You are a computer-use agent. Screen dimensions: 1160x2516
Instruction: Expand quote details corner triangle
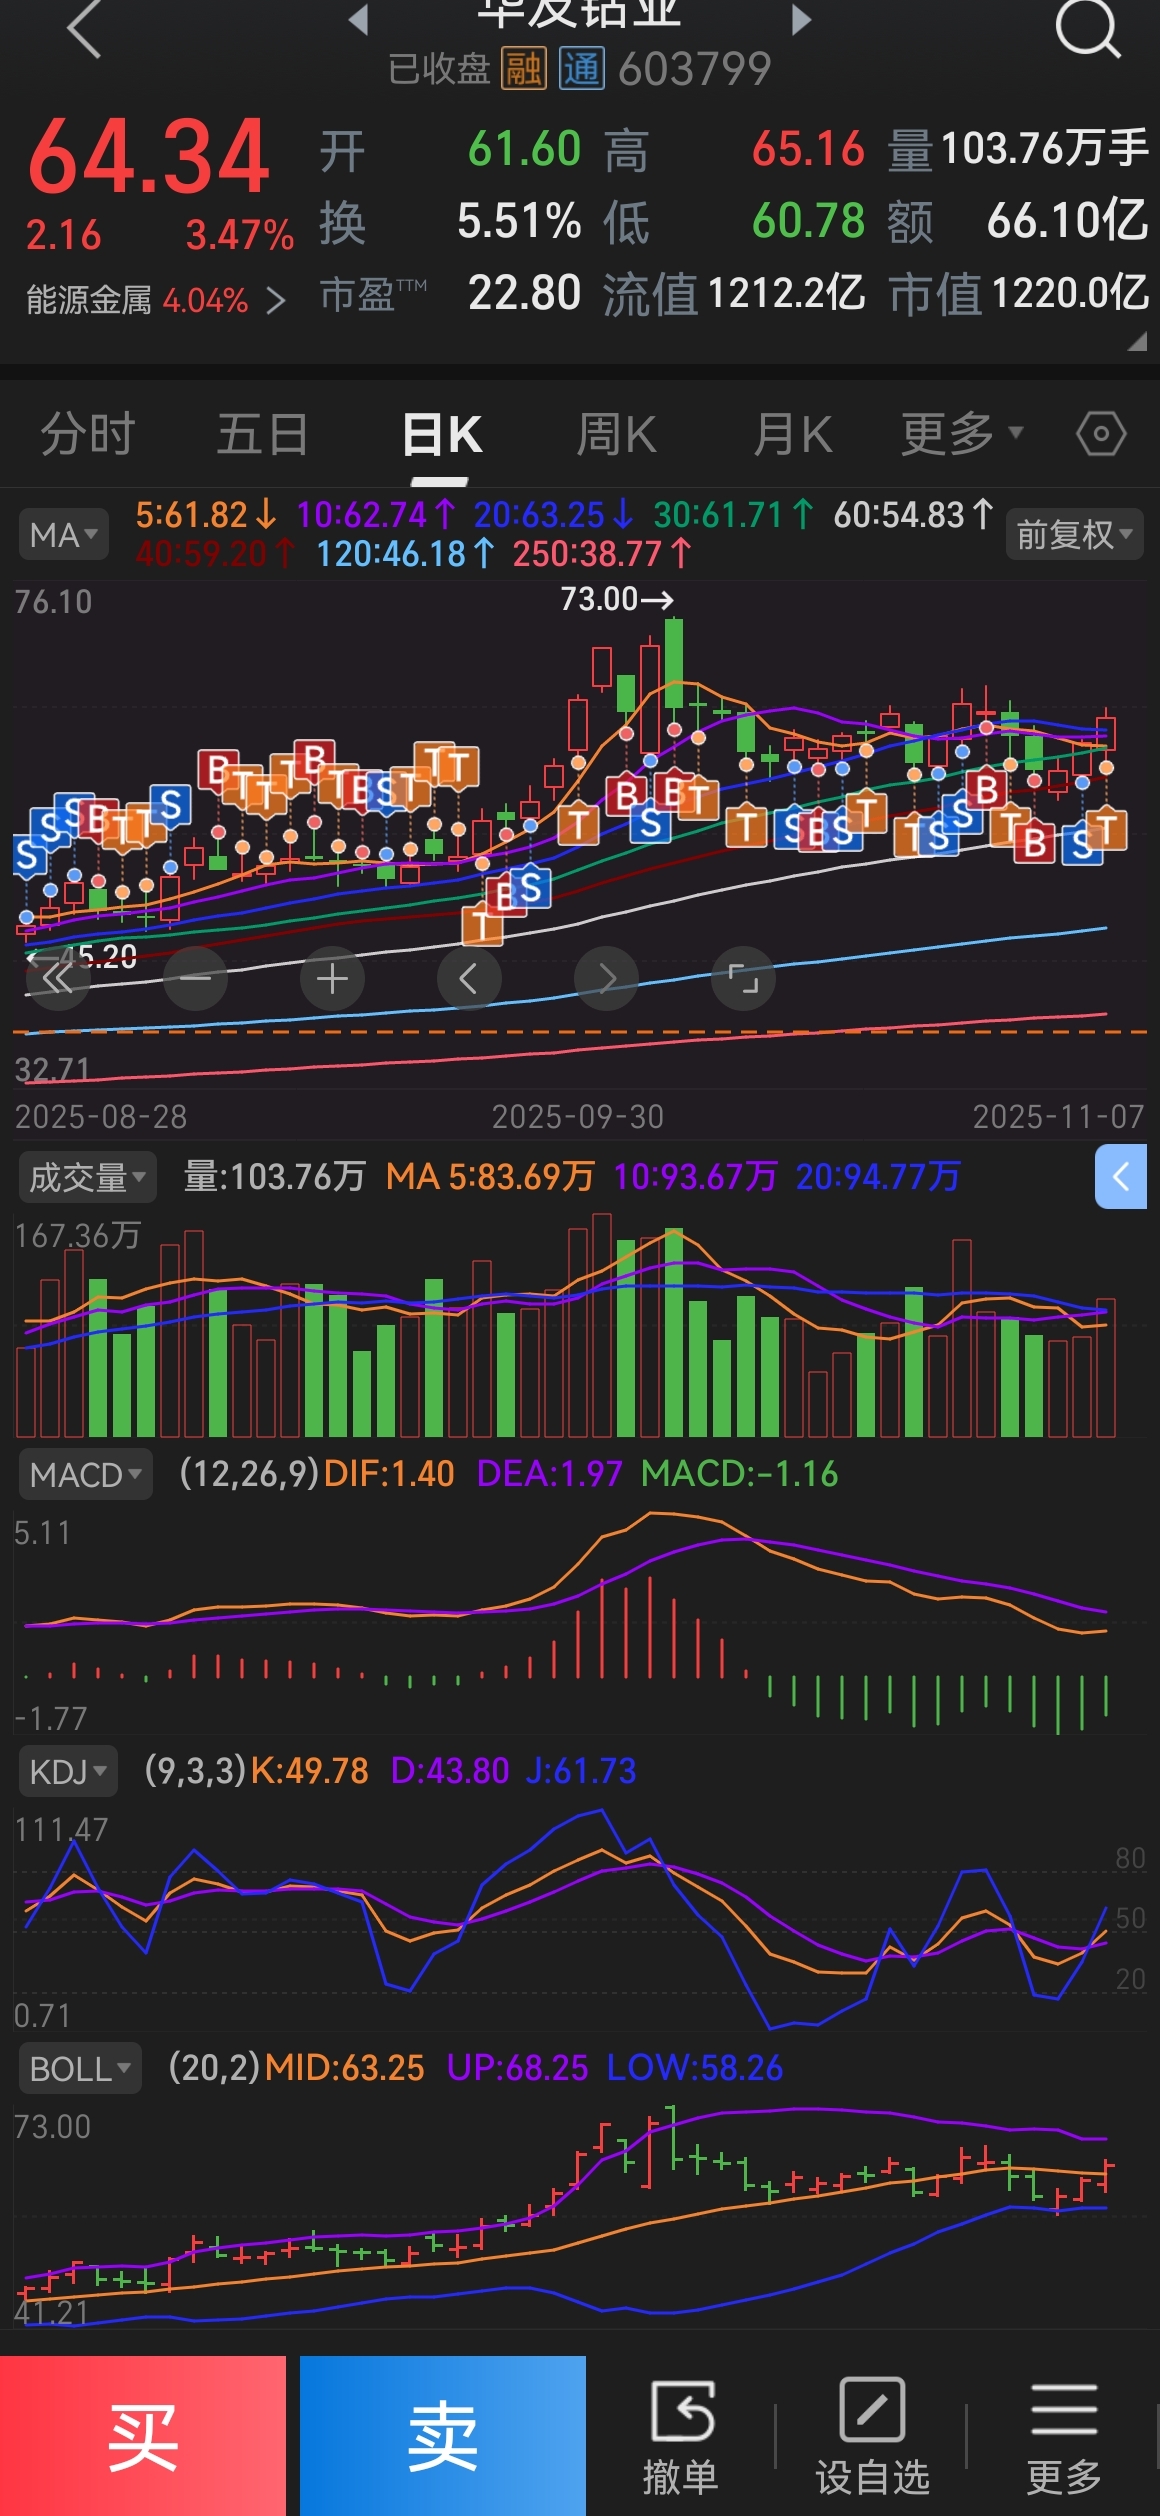pos(1137,342)
